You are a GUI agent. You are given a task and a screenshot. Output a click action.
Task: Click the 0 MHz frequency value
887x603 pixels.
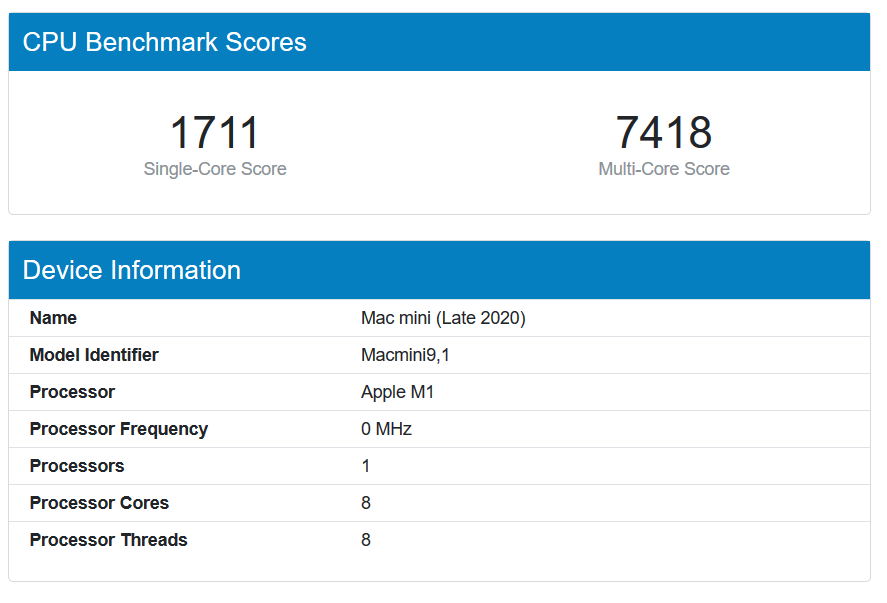pyautogui.click(x=384, y=429)
